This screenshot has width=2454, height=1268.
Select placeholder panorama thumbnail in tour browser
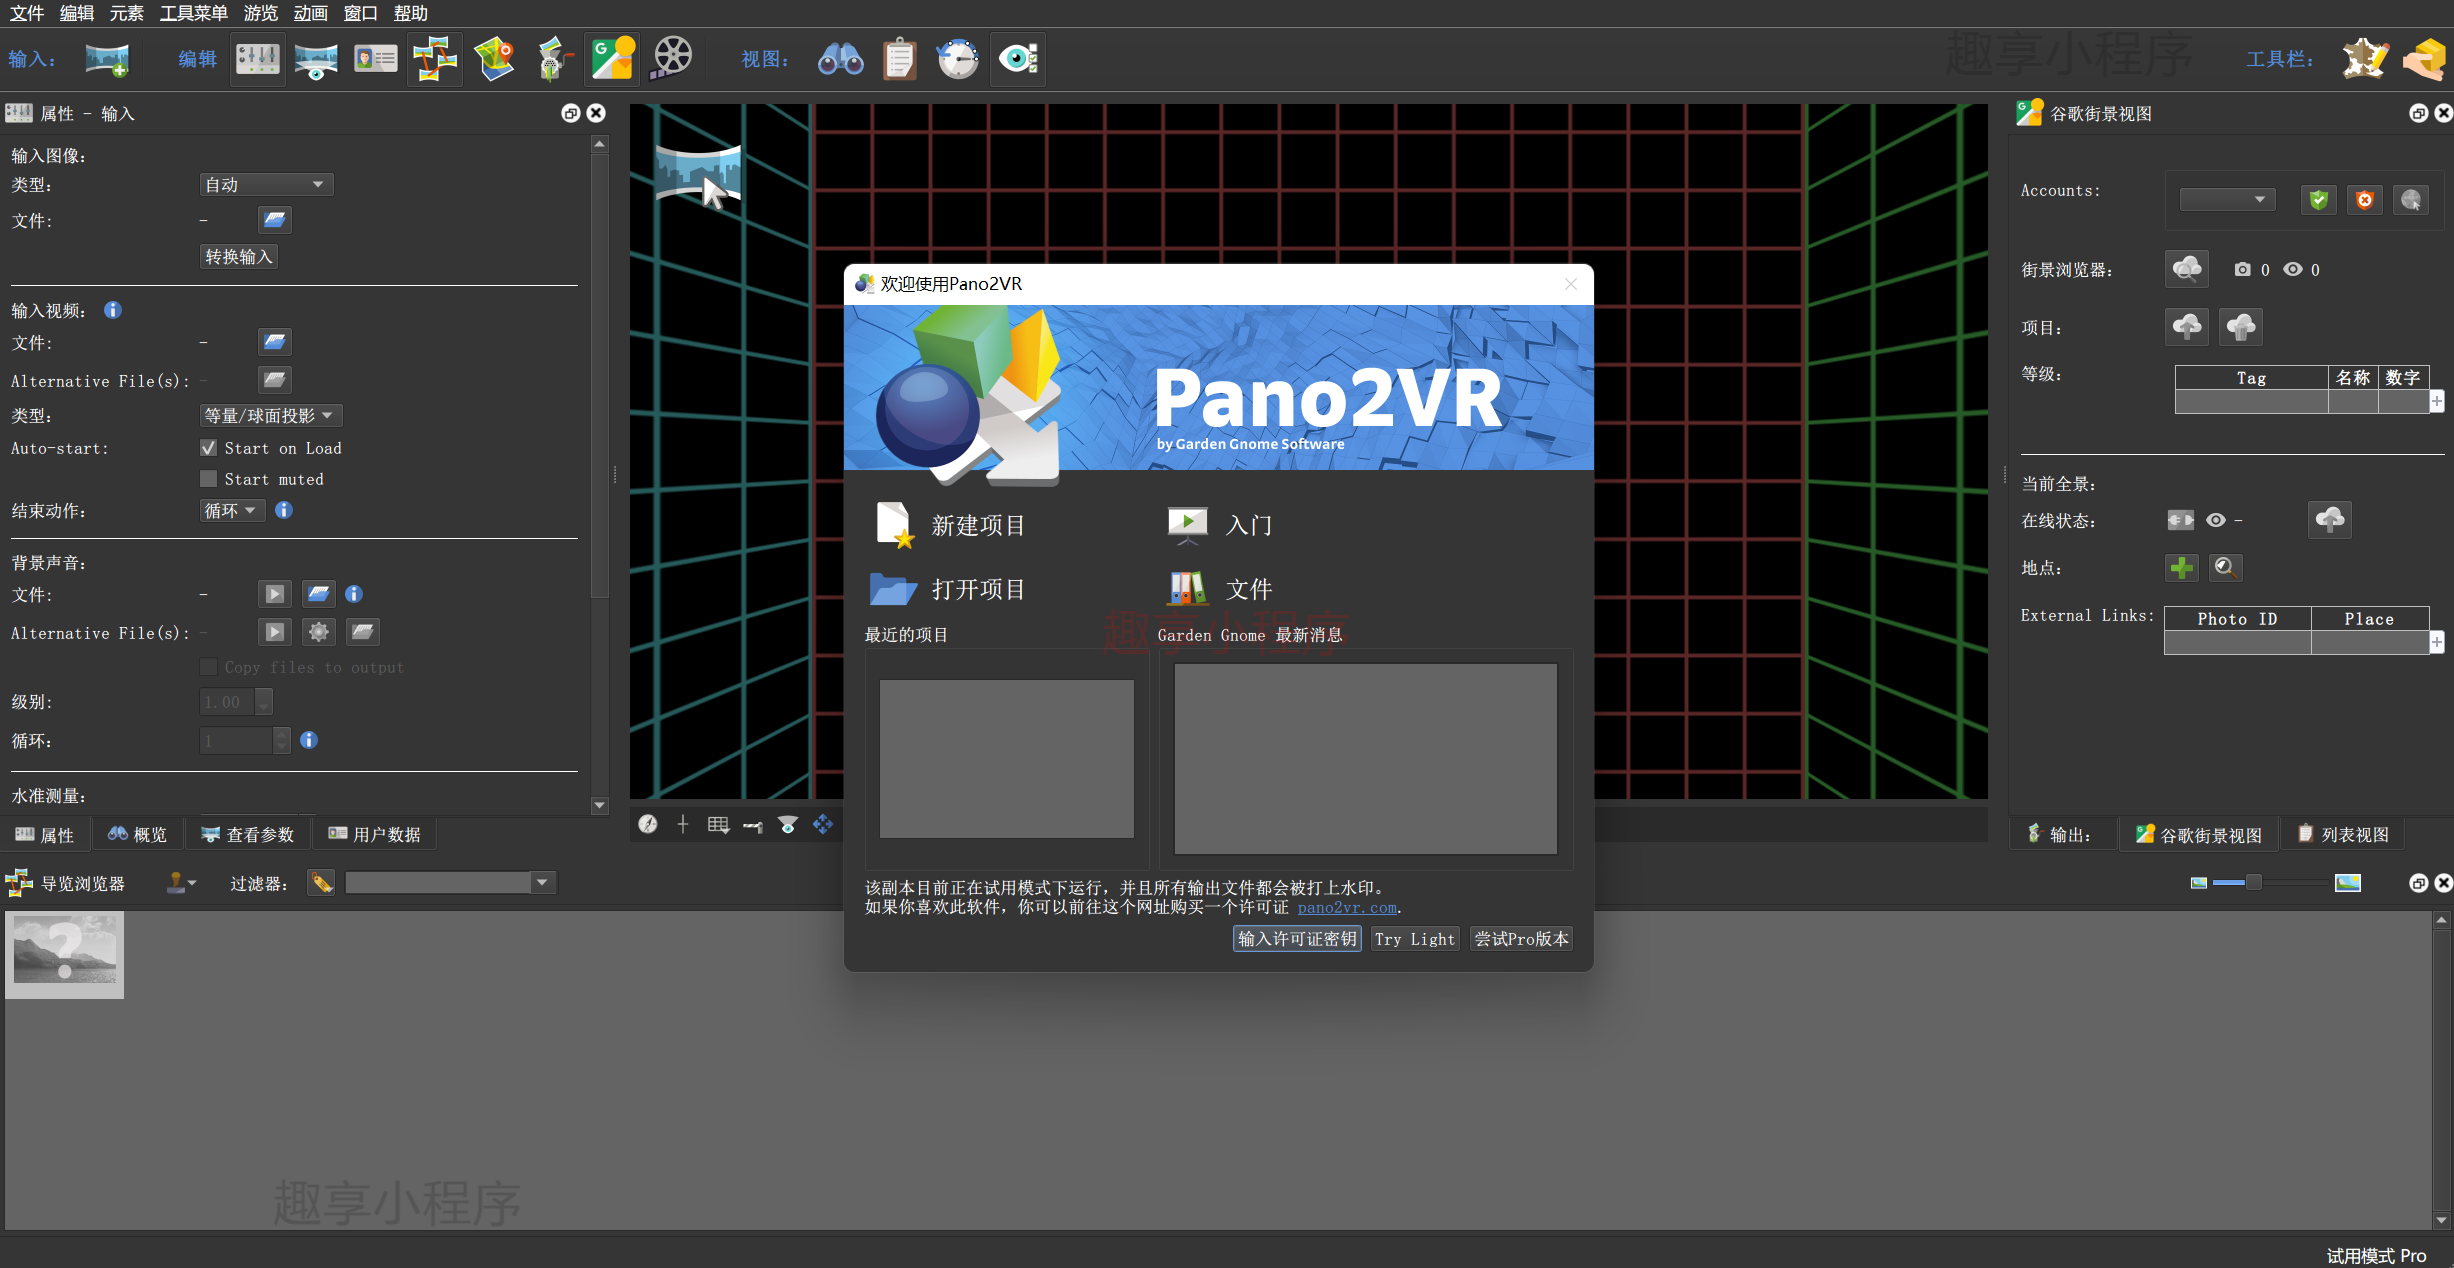tap(65, 955)
